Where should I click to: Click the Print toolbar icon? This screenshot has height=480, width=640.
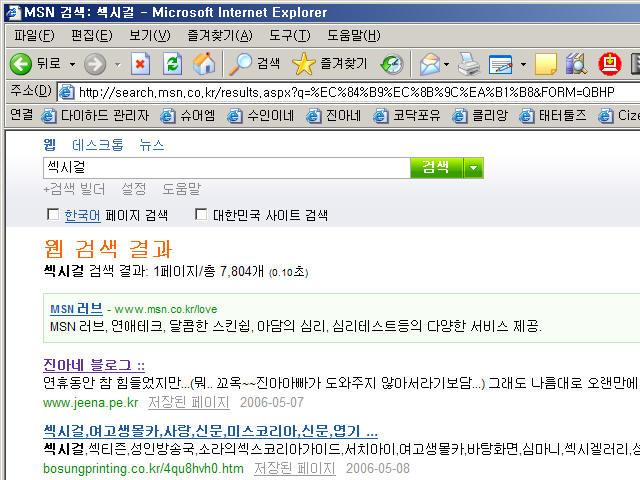click(x=468, y=64)
